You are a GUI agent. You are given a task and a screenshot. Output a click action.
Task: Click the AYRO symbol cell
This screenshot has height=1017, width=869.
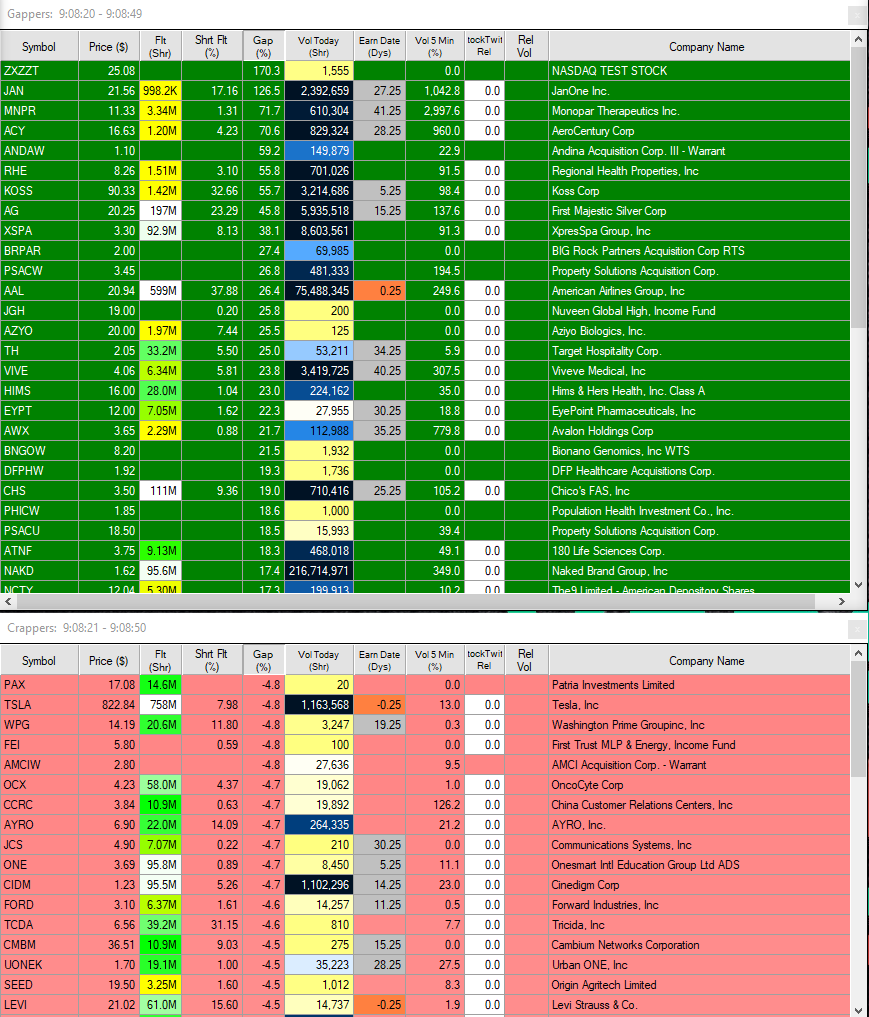click(40, 825)
